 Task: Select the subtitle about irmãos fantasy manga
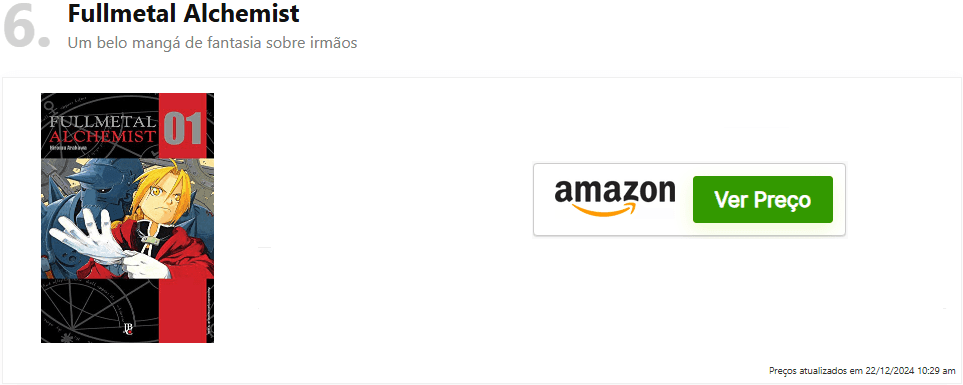click(x=212, y=43)
